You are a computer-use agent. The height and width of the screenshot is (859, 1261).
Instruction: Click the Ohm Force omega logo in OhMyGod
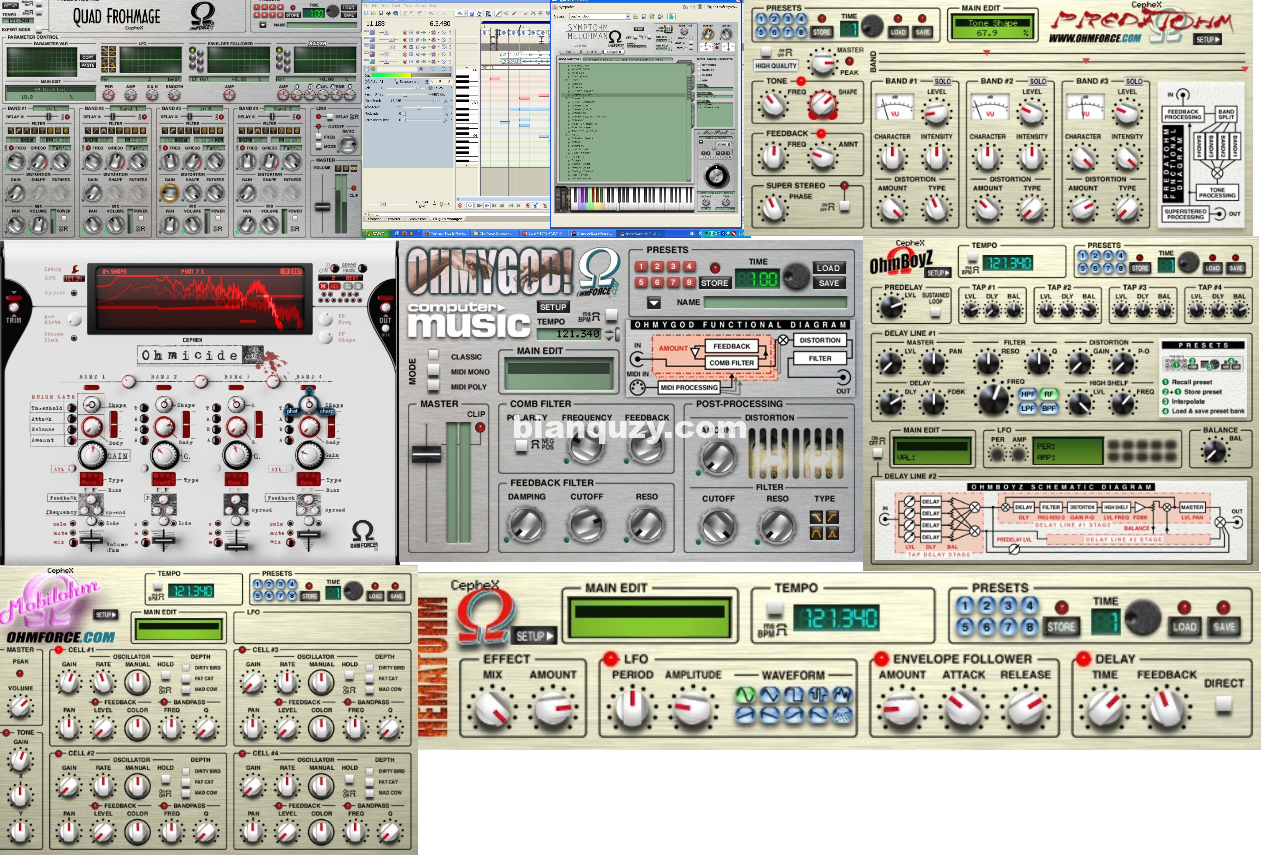[x=599, y=273]
